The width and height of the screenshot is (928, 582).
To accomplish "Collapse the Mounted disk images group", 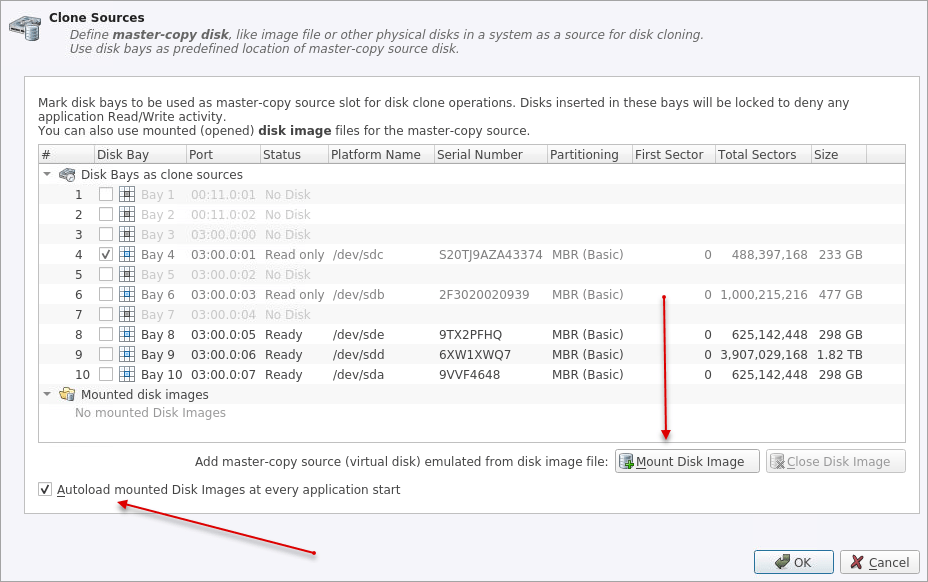I will [x=47, y=394].
